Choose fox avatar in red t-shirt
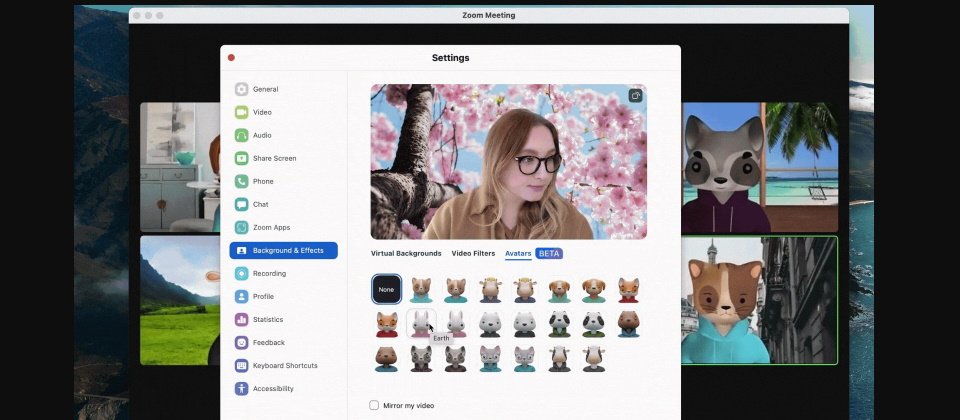 coord(386,324)
